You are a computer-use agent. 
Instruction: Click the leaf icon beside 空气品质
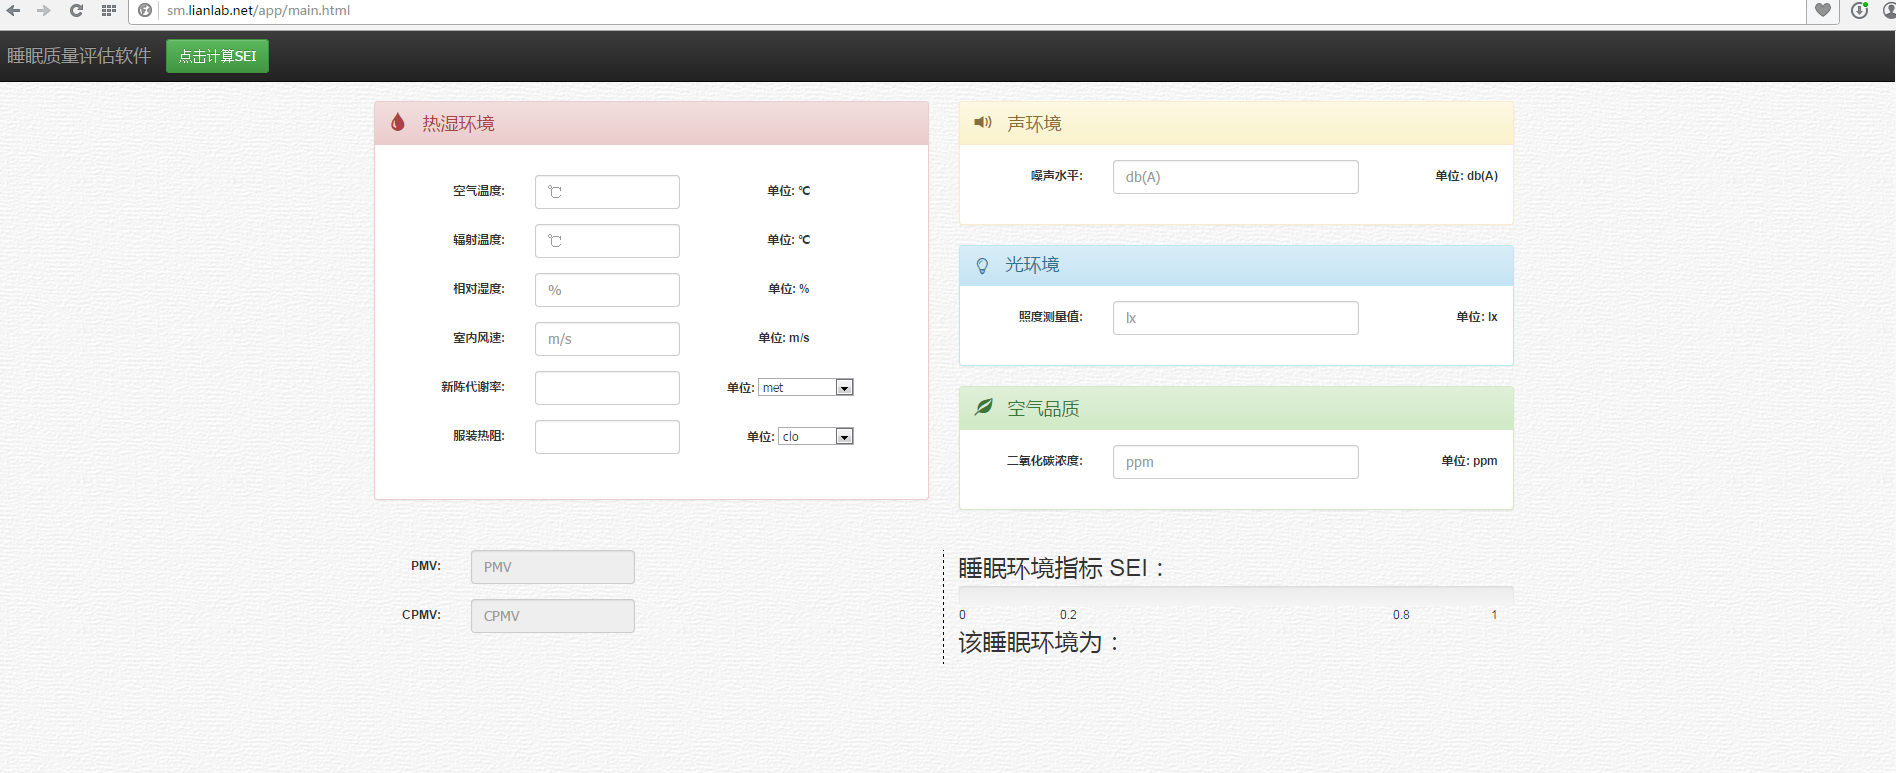984,407
